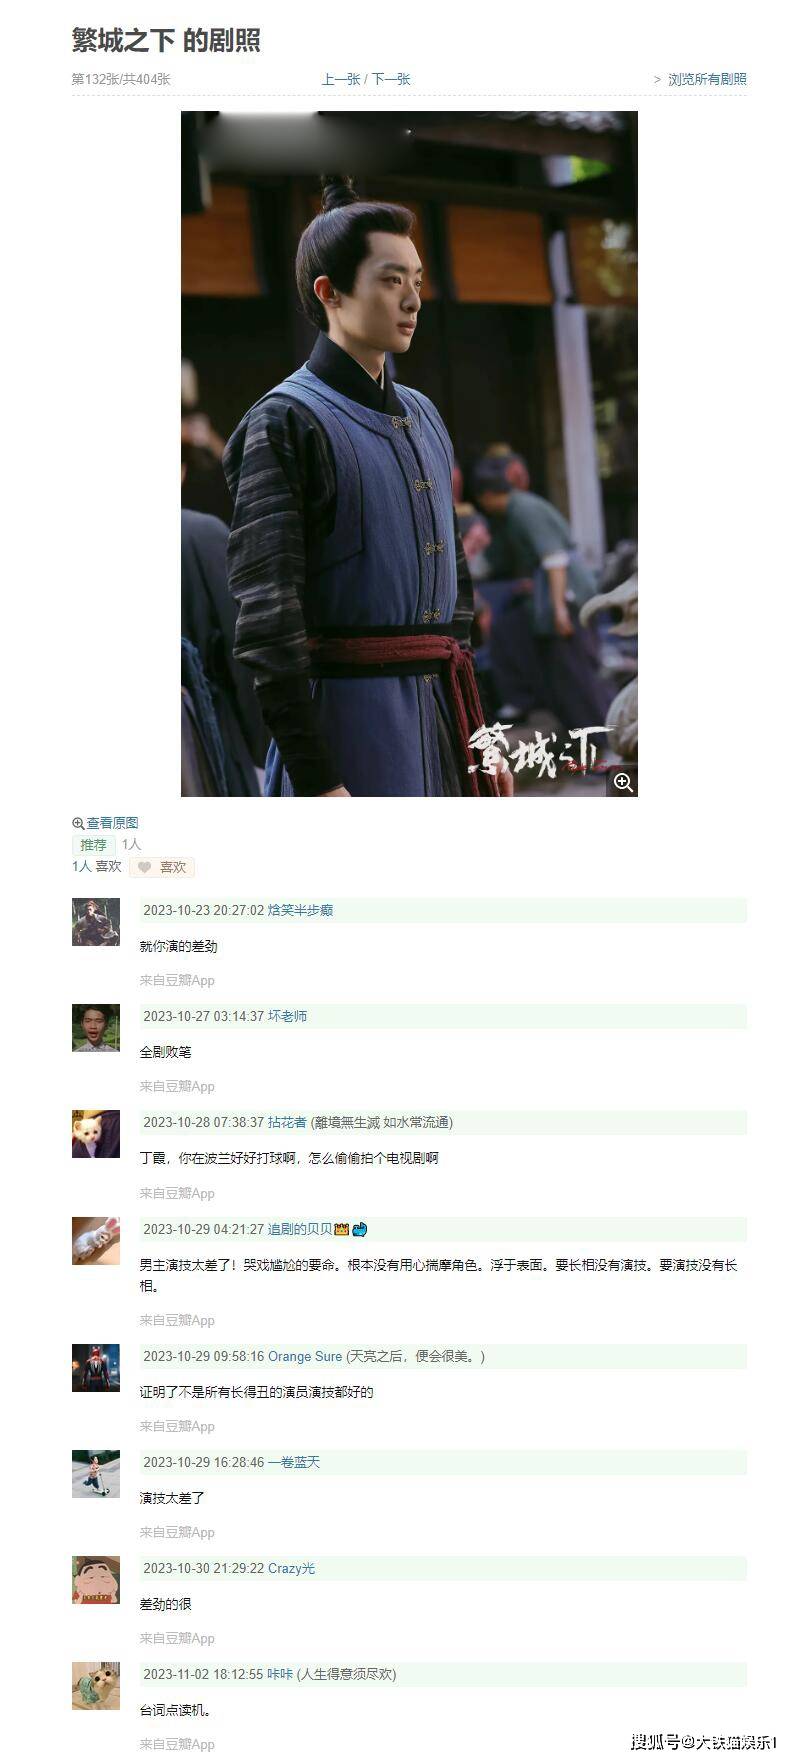Click the heart 喜欢 button

(162, 867)
